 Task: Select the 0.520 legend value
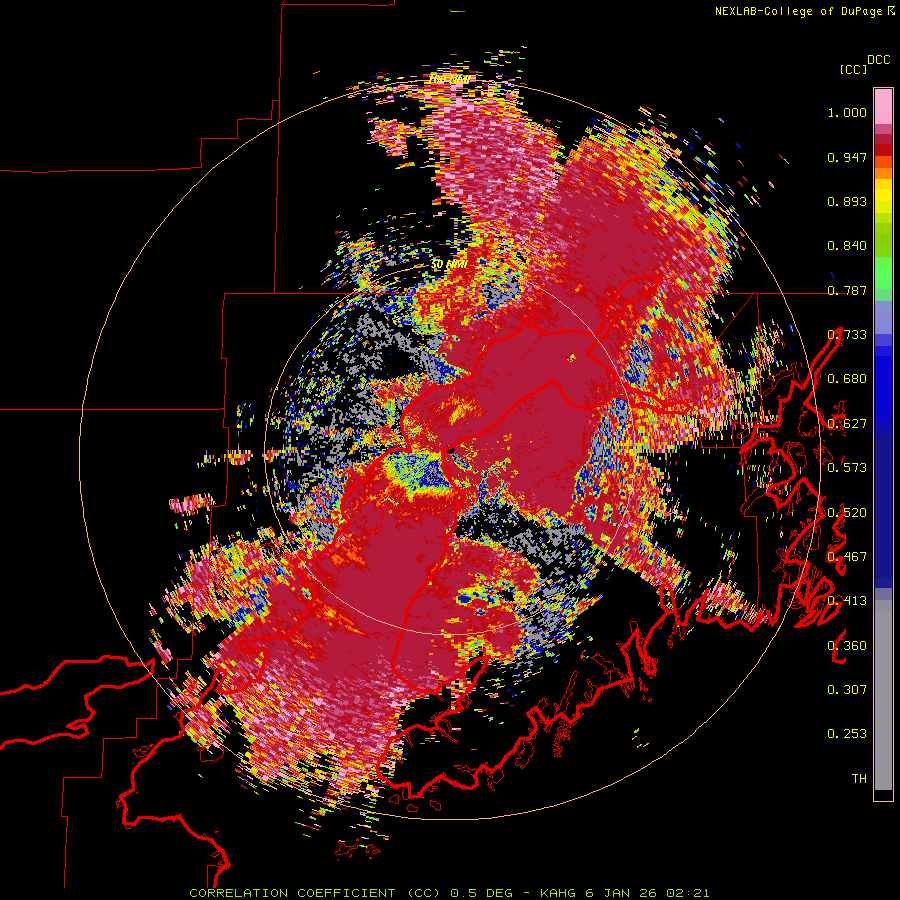[x=847, y=513]
